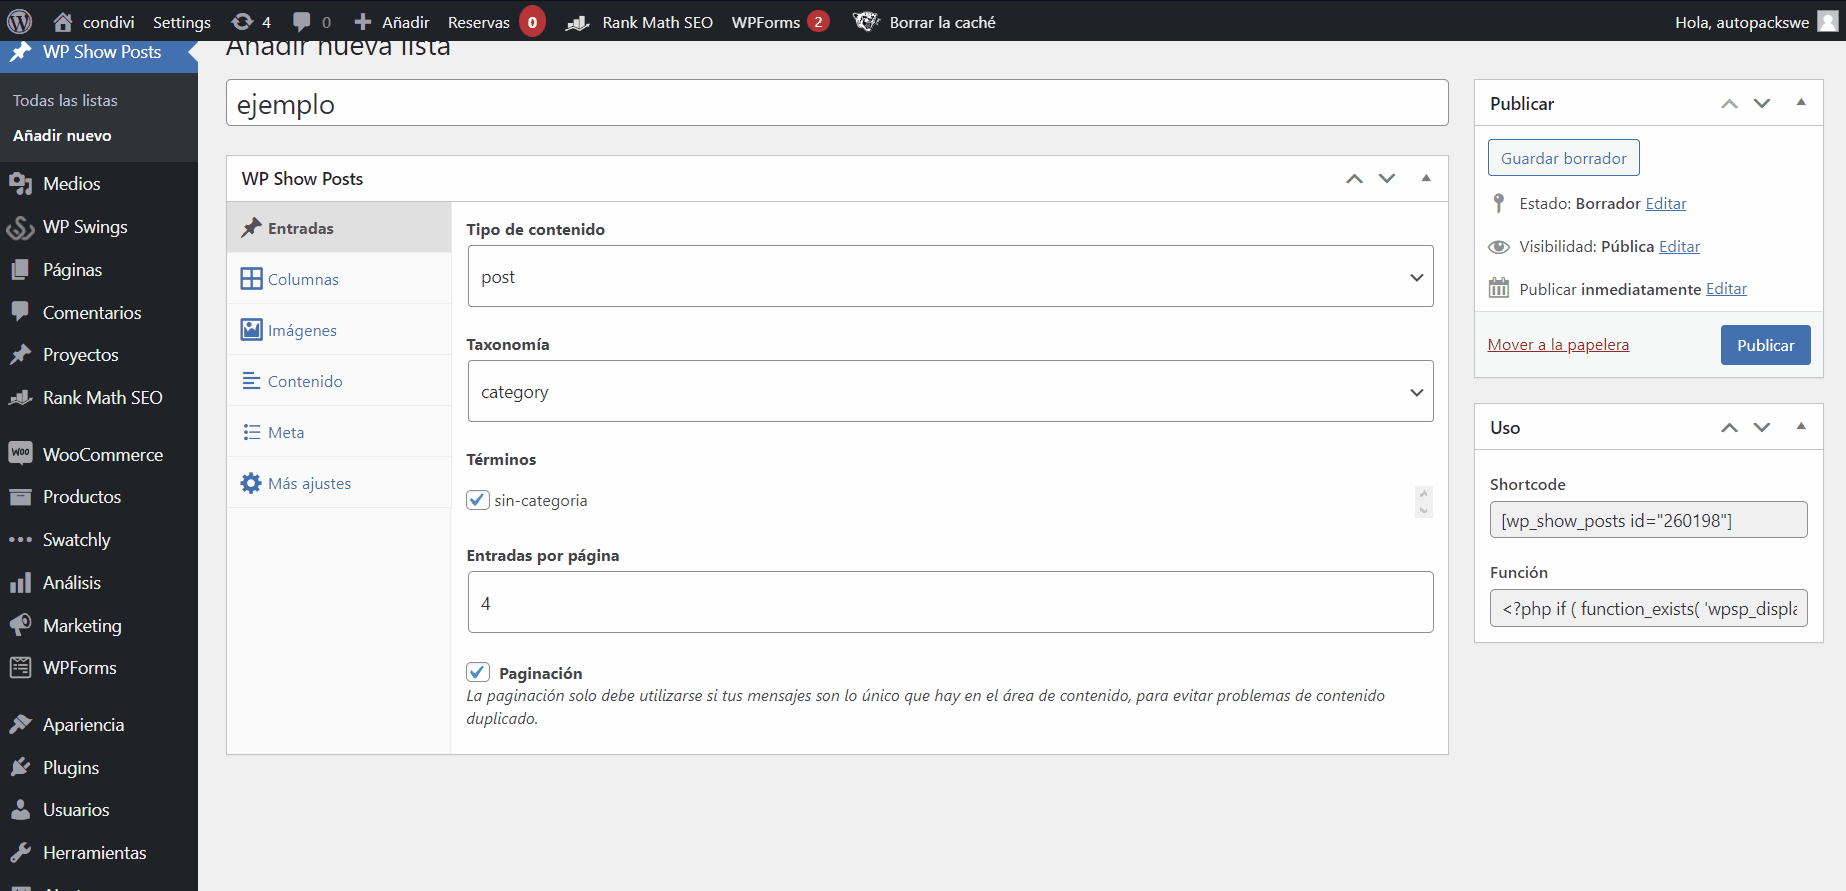Switch to the Columnas tab

pyautogui.click(x=303, y=279)
